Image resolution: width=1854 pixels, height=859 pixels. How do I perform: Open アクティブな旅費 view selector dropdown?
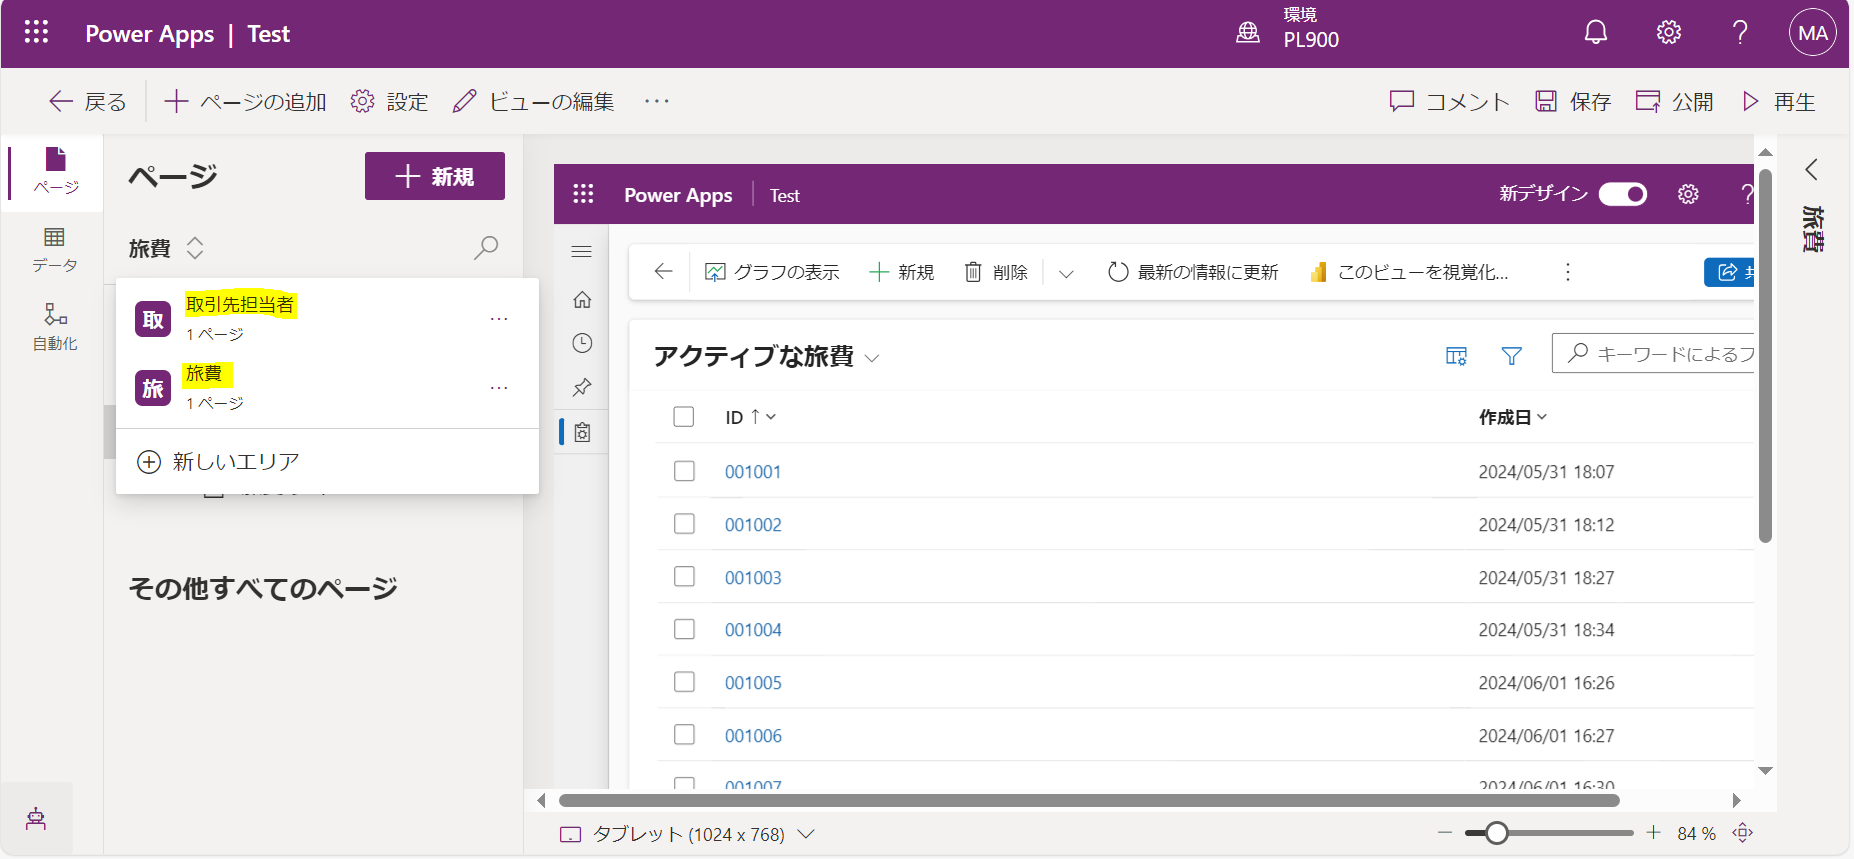pos(767,357)
